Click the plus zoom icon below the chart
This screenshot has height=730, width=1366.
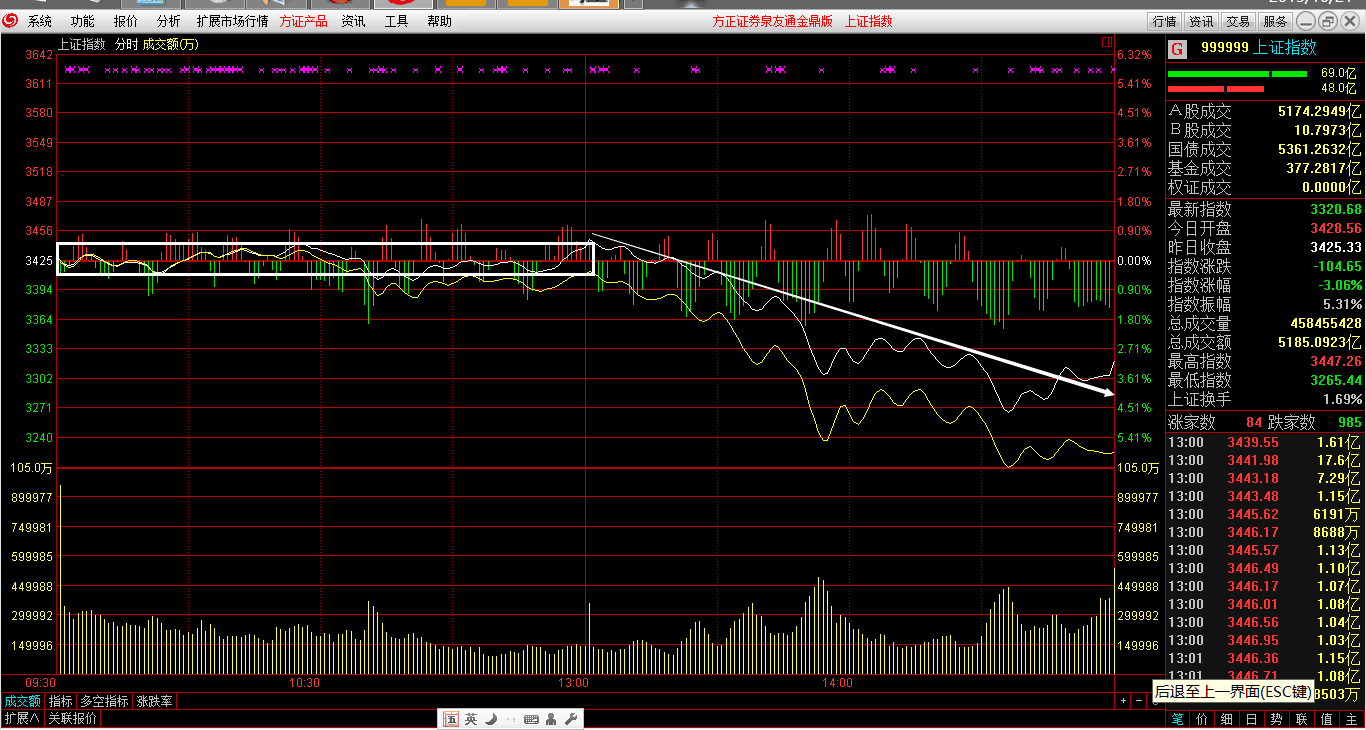point(1123,702)
